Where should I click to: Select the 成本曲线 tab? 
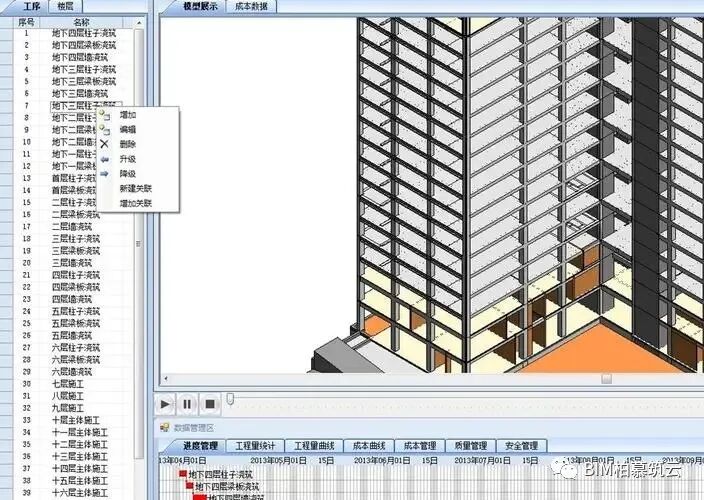[369, 446]
